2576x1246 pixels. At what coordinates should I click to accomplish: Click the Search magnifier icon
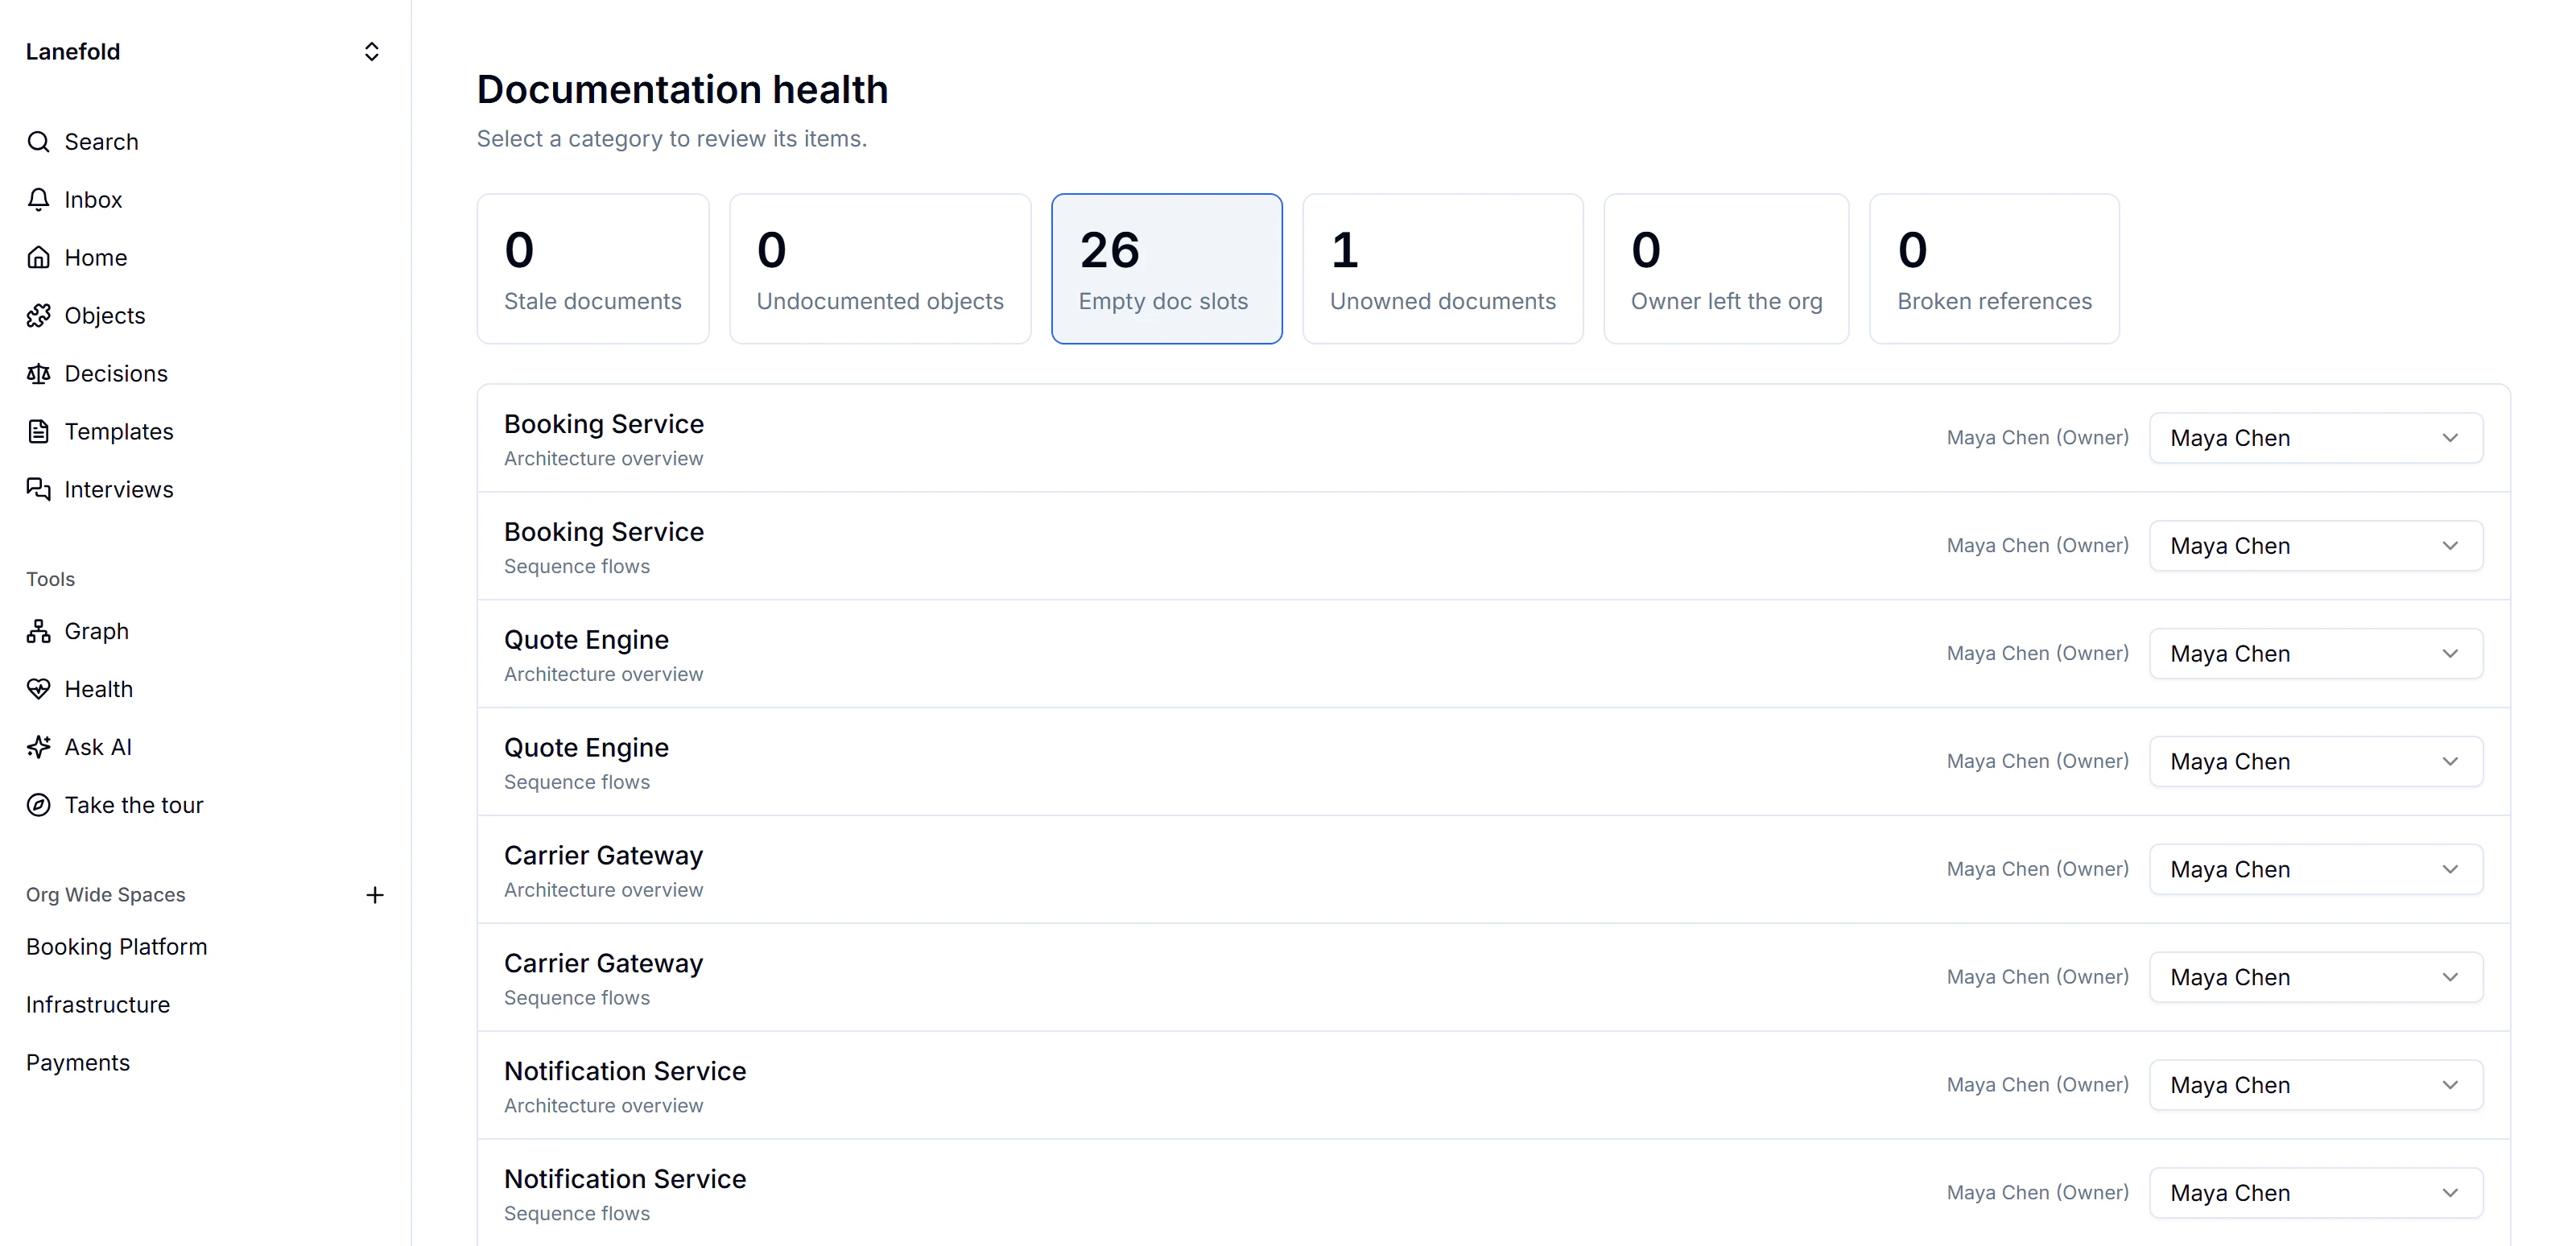pyautogui.click(x=38, y=142)
